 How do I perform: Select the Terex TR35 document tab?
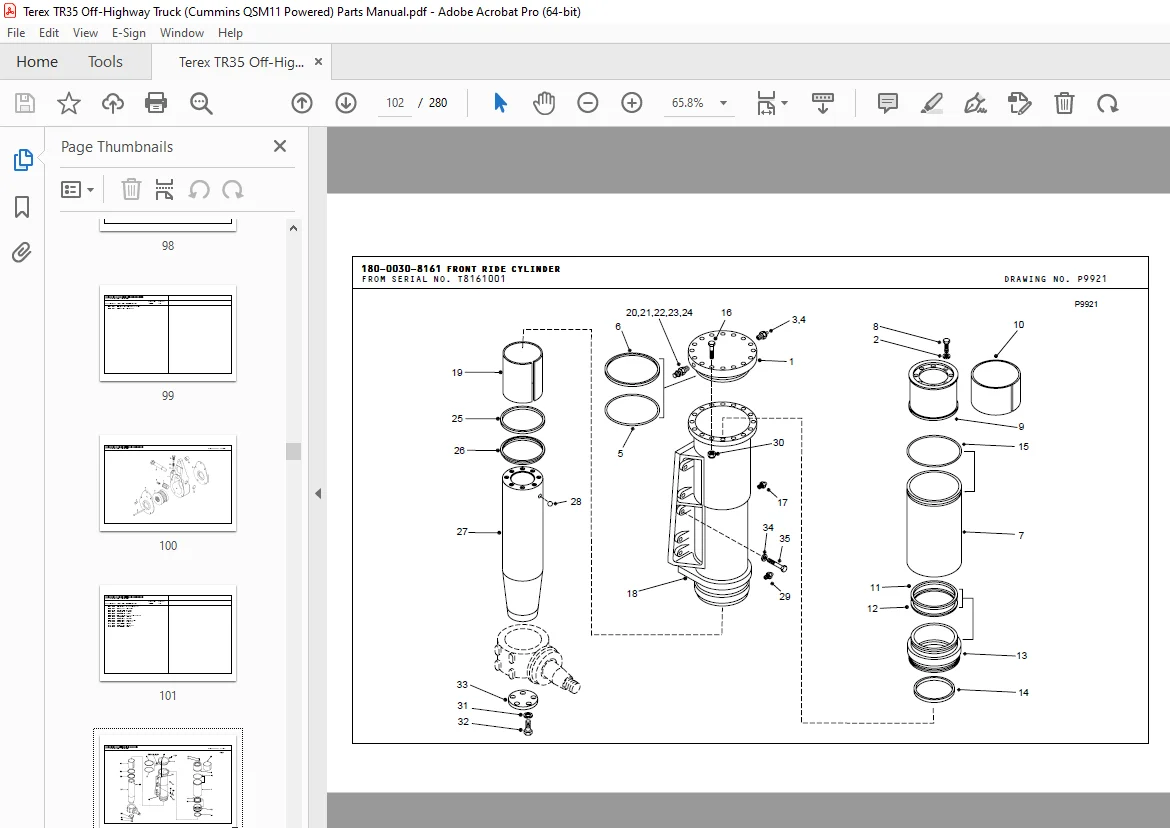pos(241,62)
